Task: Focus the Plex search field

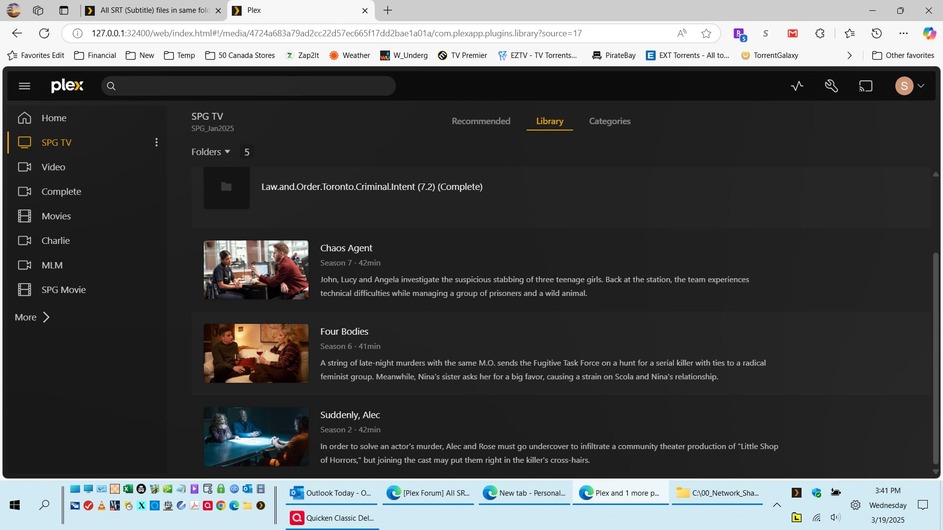Action: [248, 86]
